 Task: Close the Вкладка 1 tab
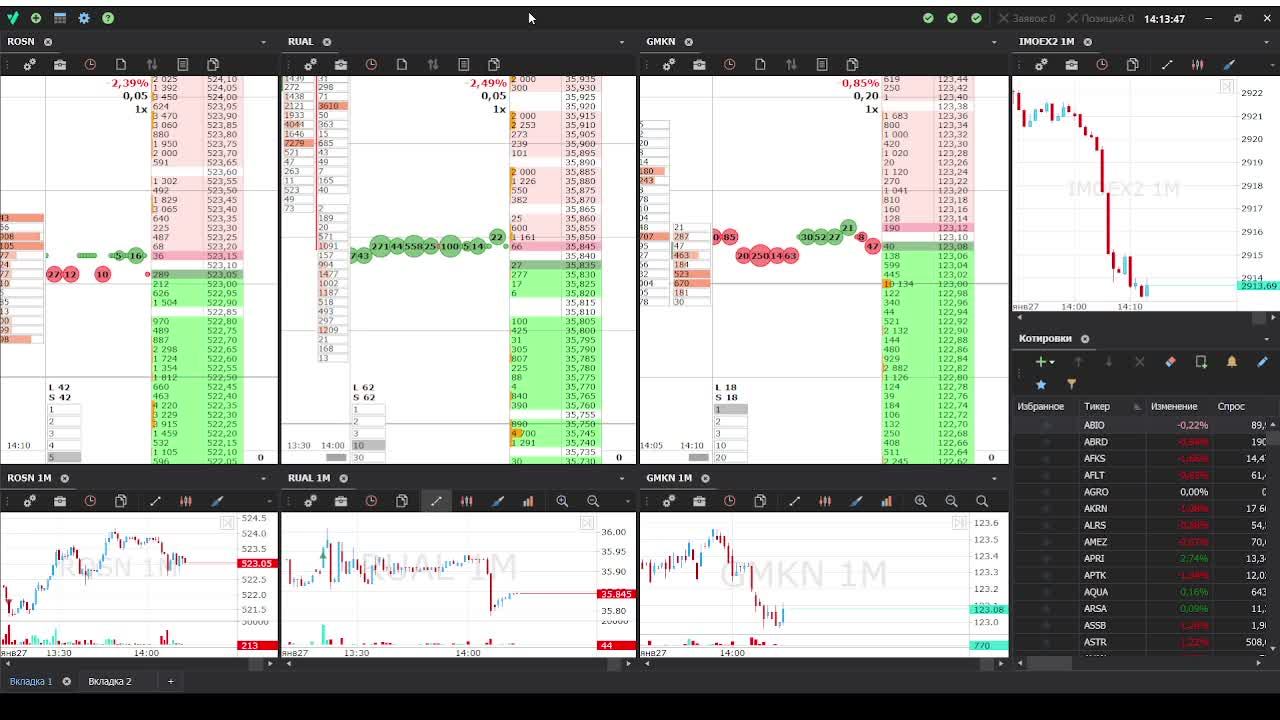click(x=67, y=681)
